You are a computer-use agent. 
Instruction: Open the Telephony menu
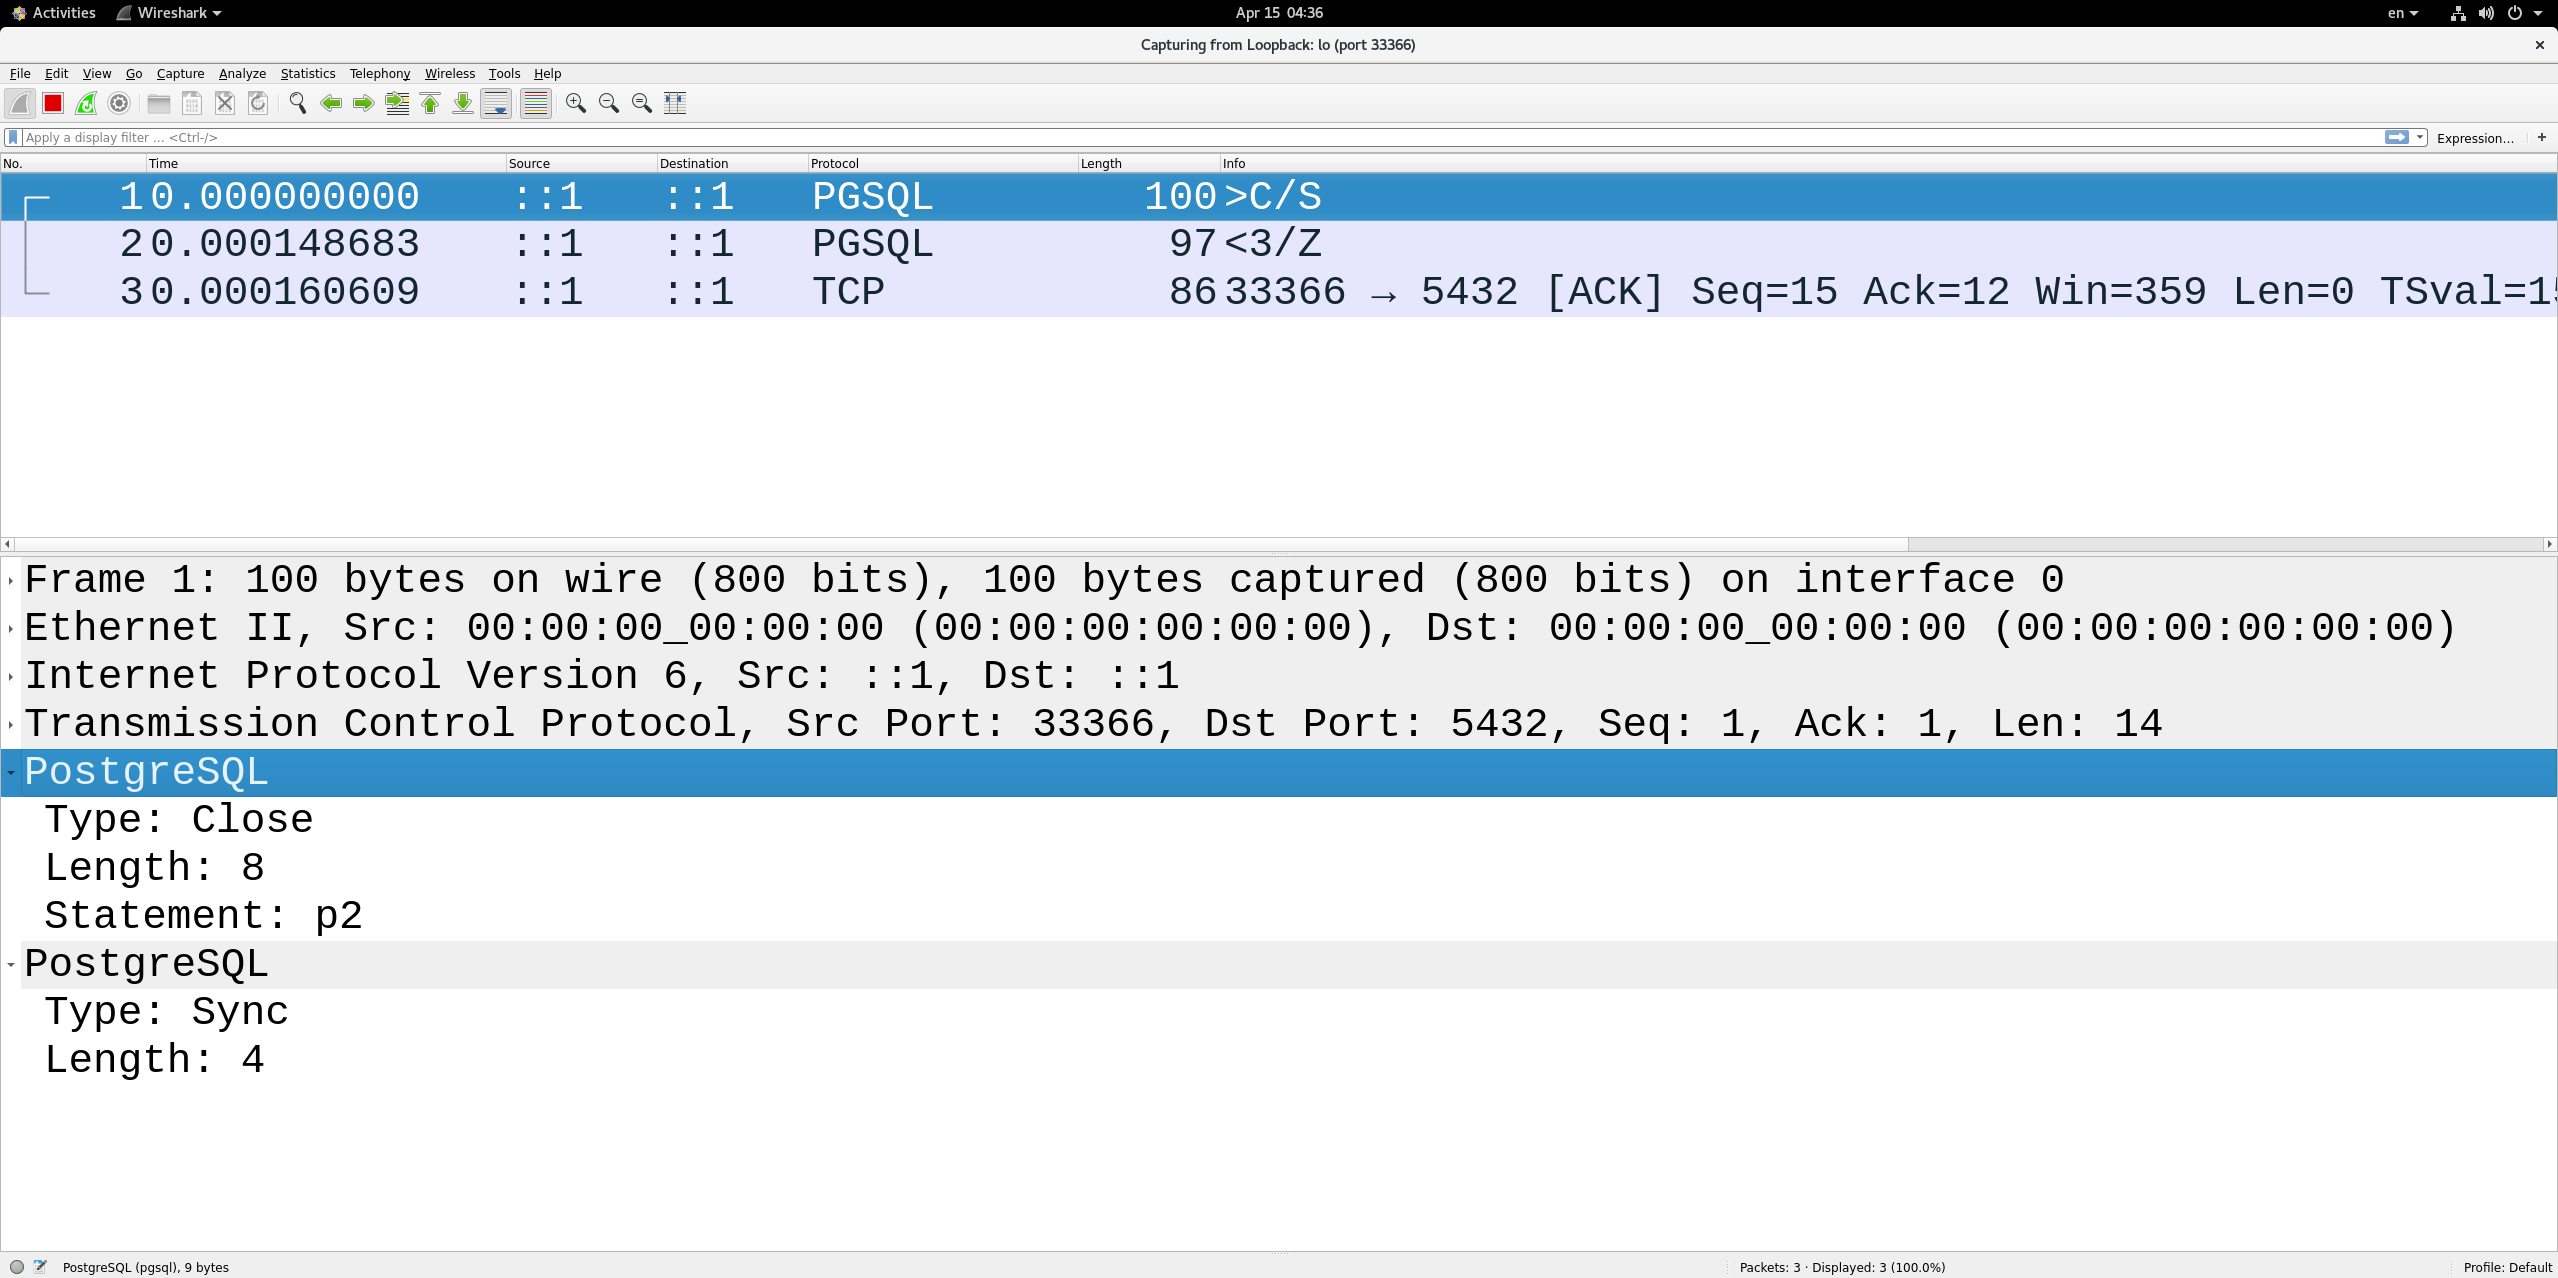[x=380, y=73]
